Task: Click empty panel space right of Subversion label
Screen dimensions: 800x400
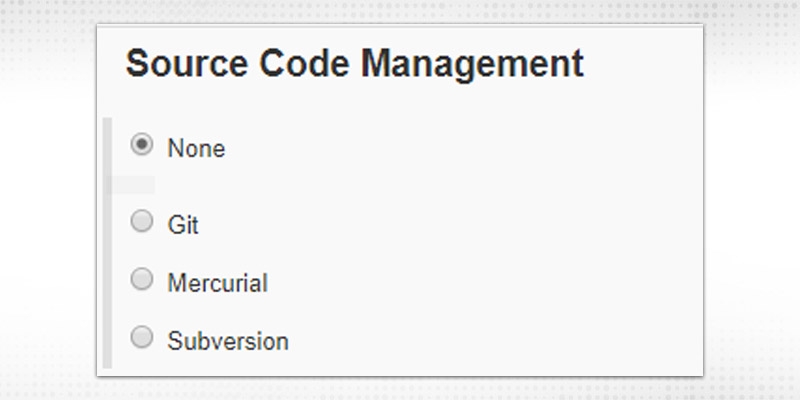Action: coord(480,341)
